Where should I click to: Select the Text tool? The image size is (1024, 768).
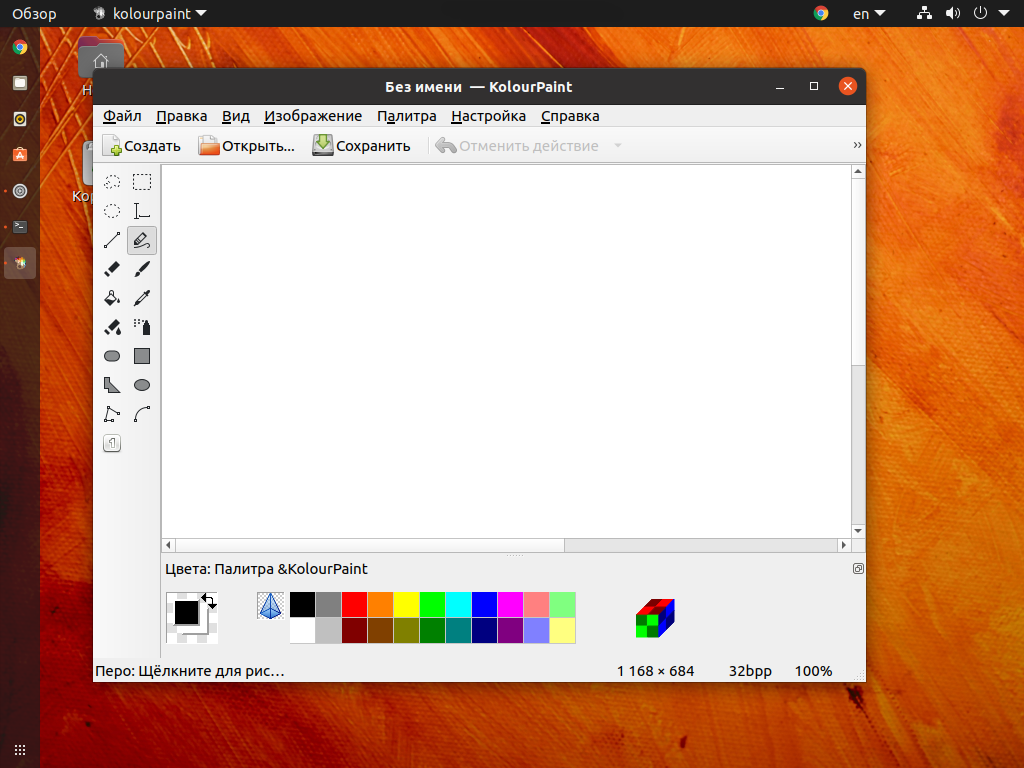(142, 211)
